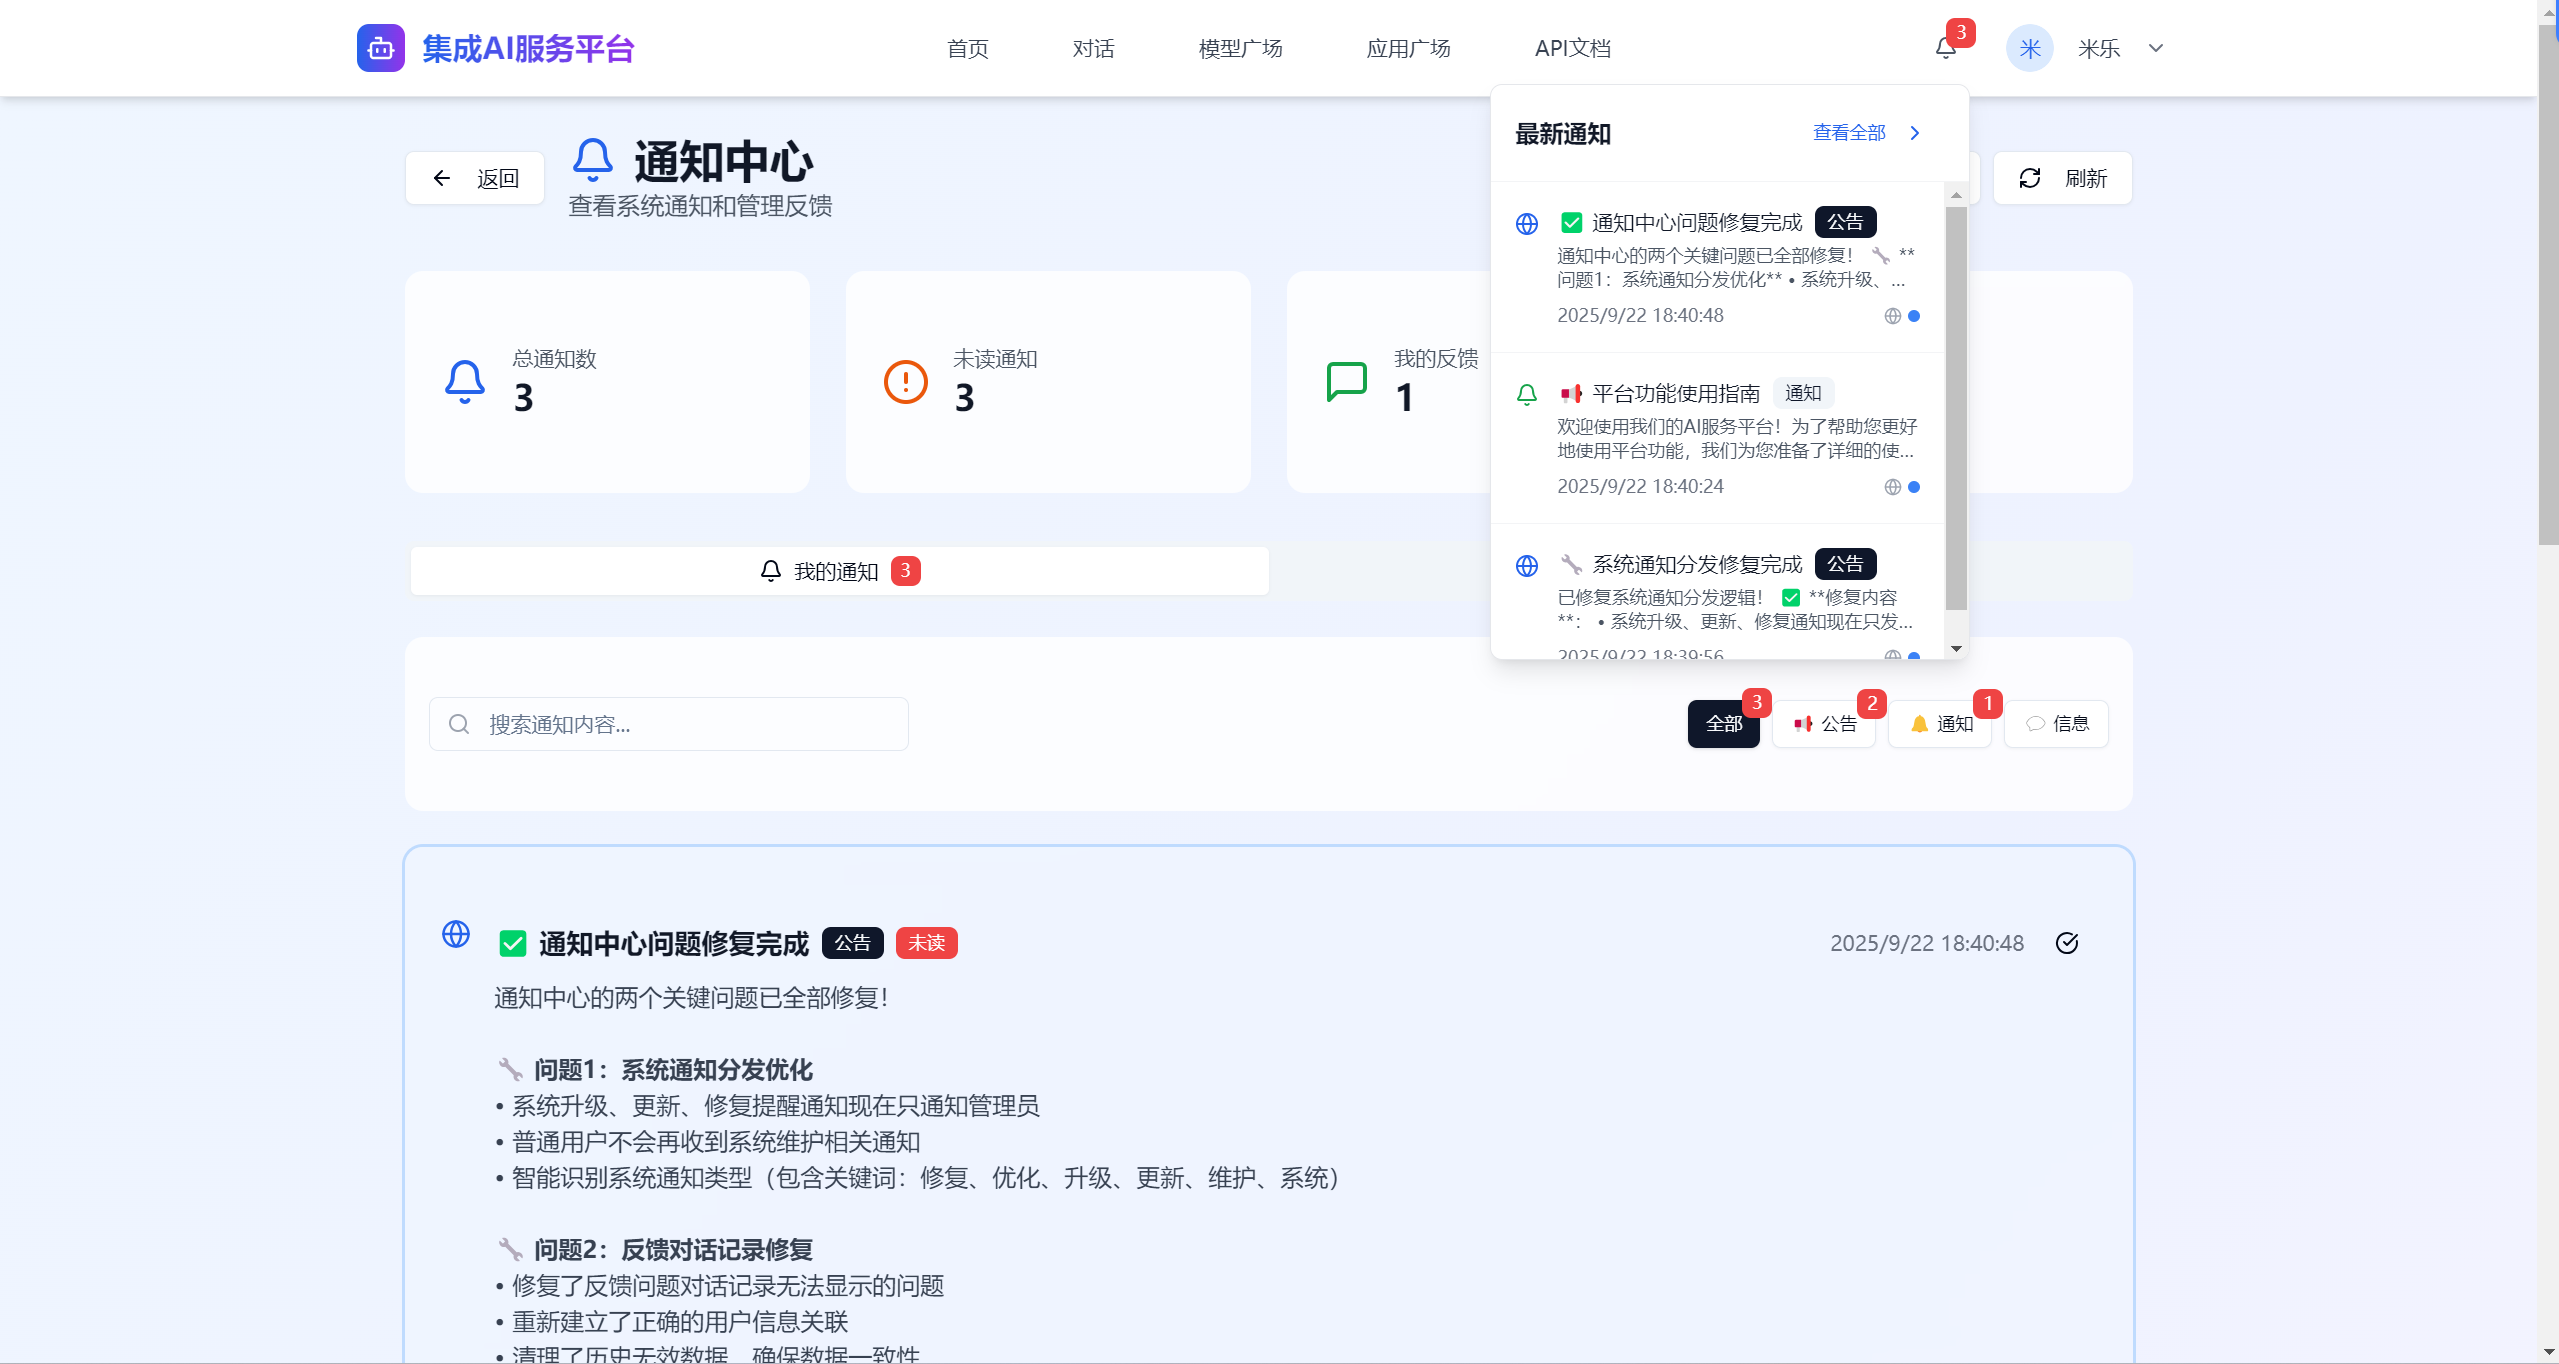The height and width of the screenshot is (1364, 2559).
Task: Click red badge 3 on 我的通知 tab
Action: point(905,571)
